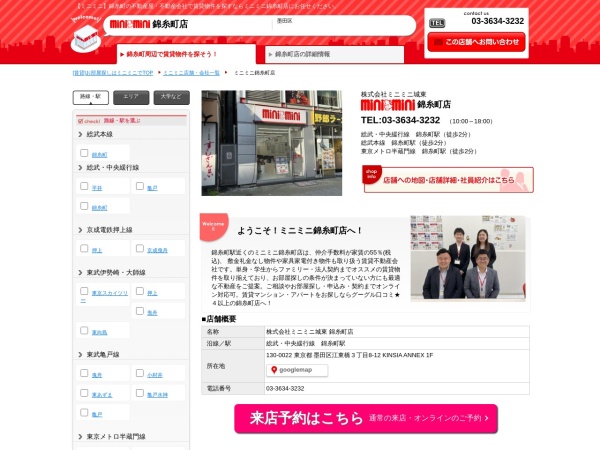Click the check! mark icon in the sidebar

pos(80,121)
